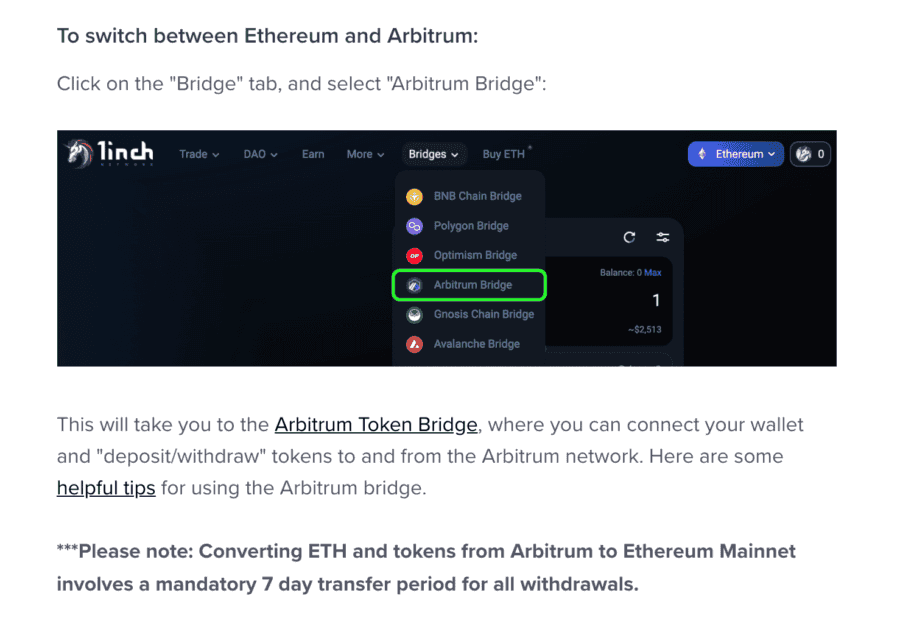Click the Arbitrum logo icon
Image resolution: width=900 pixels, height=621 pixels.
[x=414, y=285]
